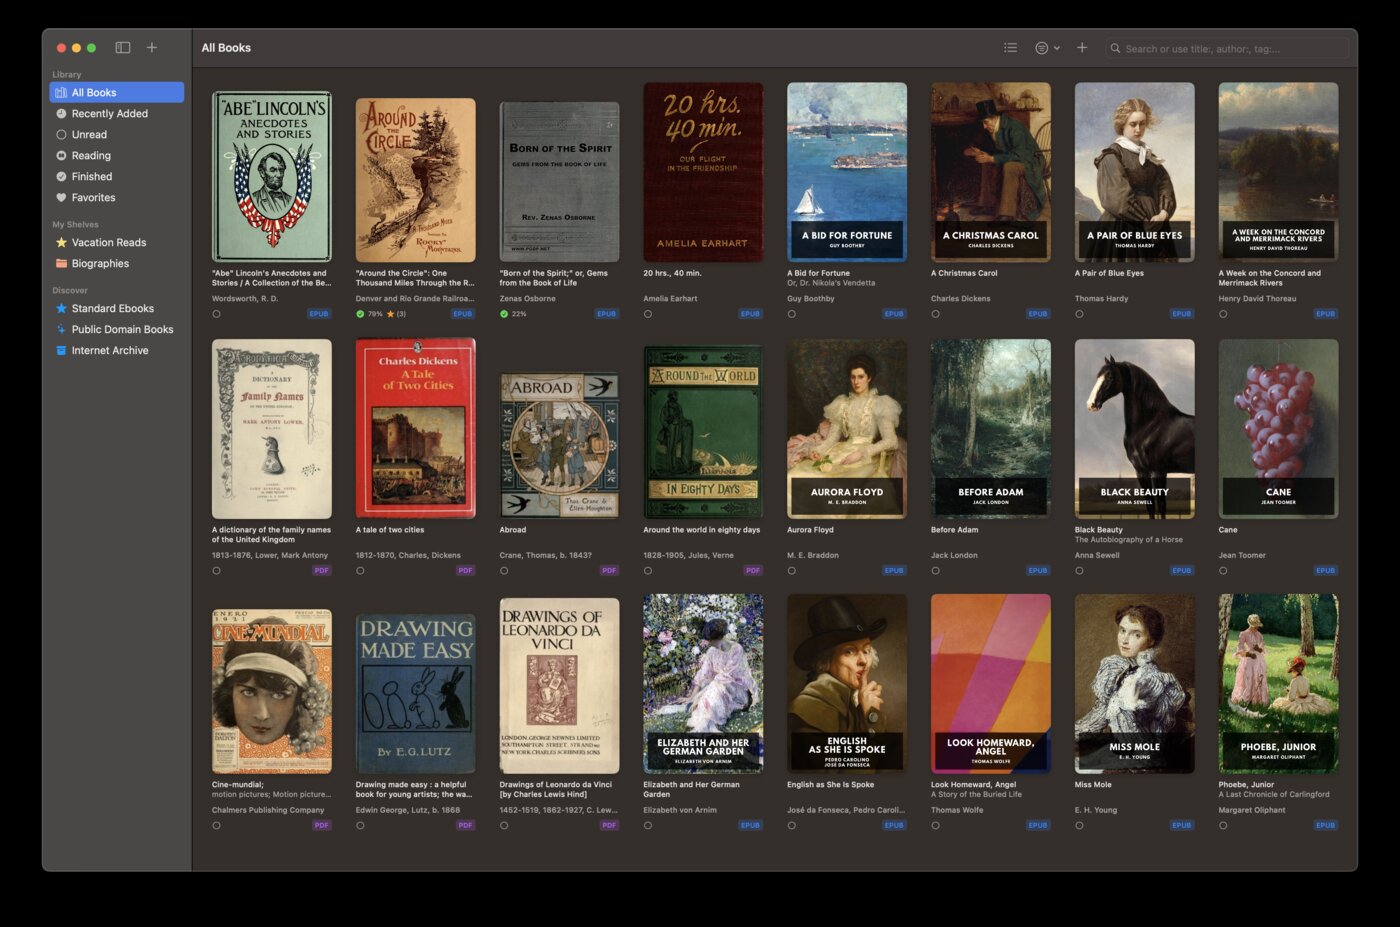This screenshot has width=1400, height=927.
Task: Click the Public Domain Books icon
Action: pos(61,329)
